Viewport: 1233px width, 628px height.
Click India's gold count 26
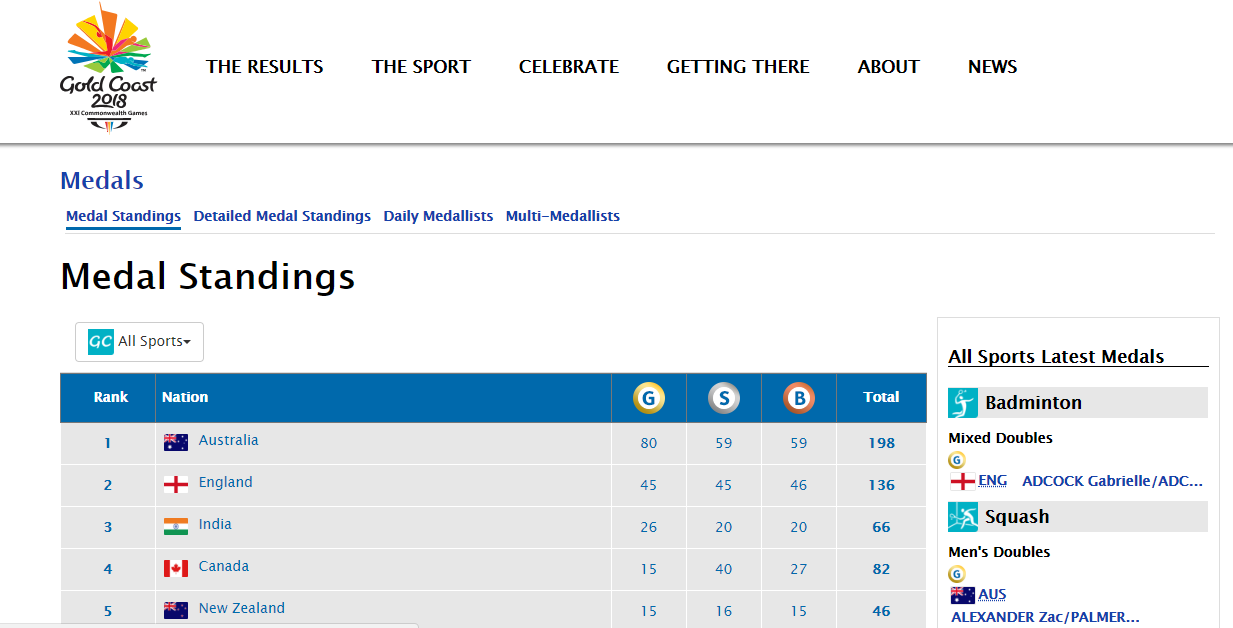point(649,527)
